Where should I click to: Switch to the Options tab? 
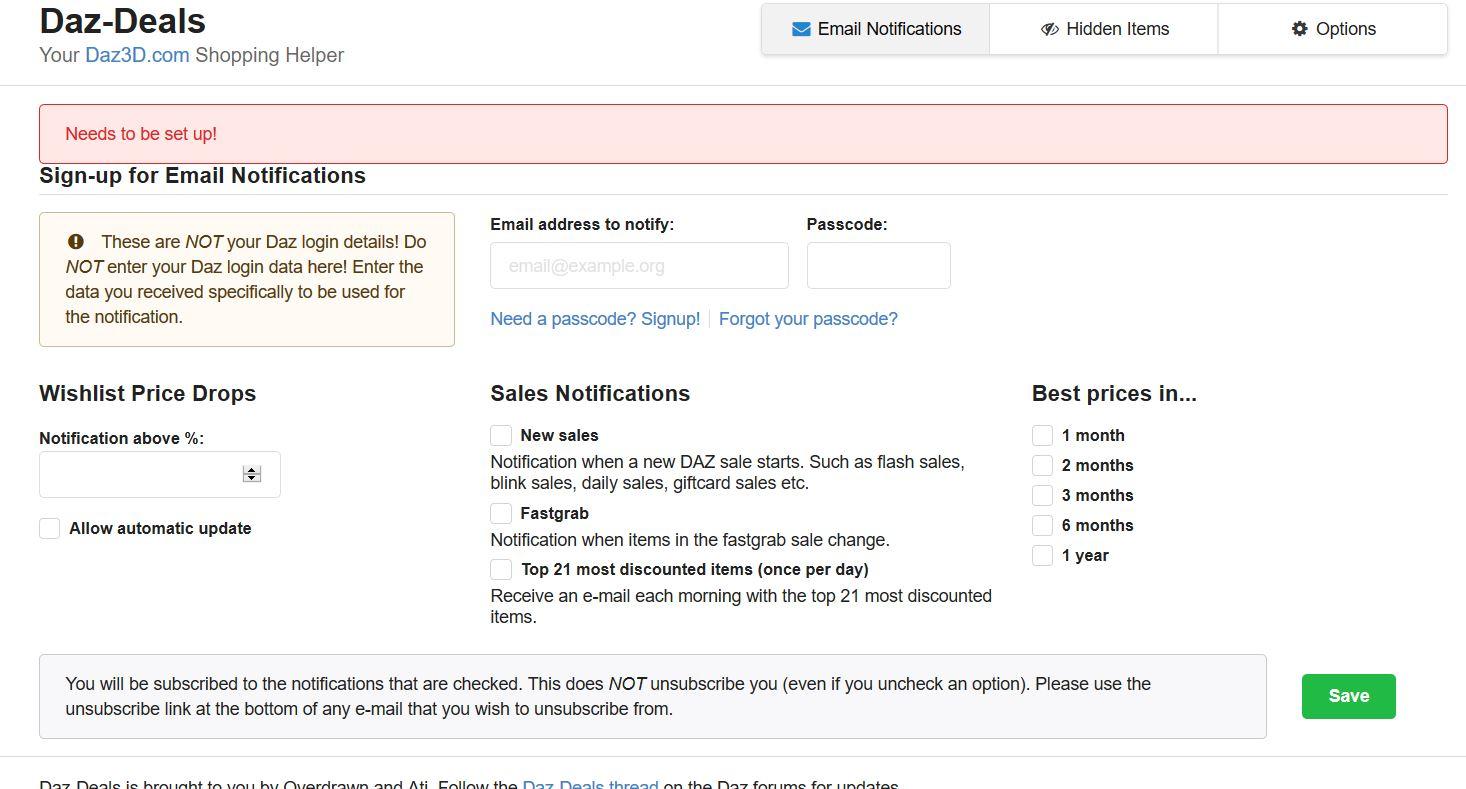pos(1332,29)
